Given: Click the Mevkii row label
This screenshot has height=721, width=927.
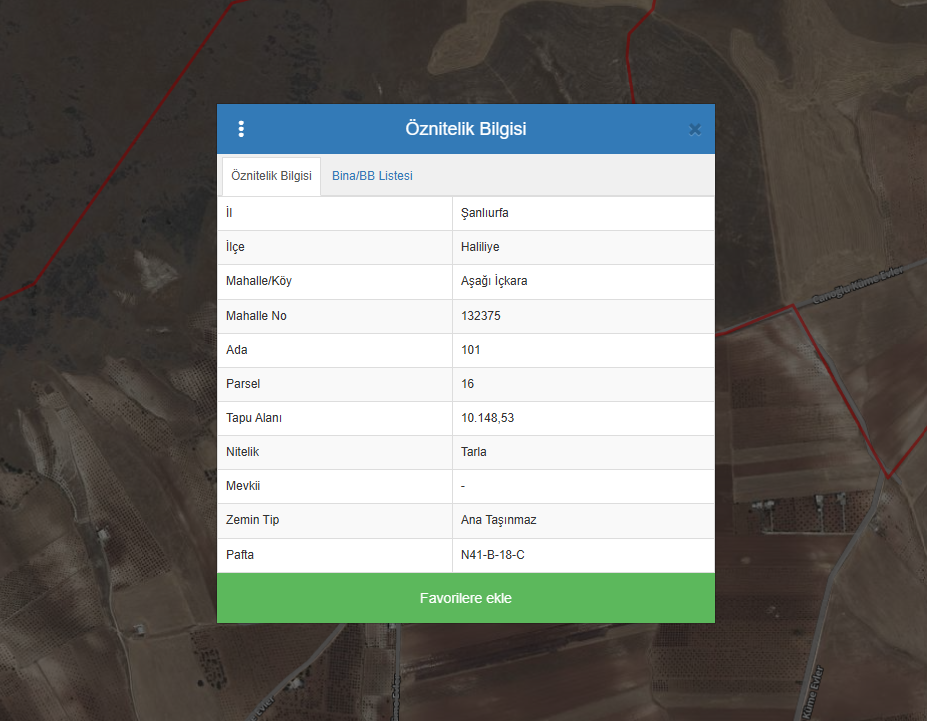Looking at the screenshot, I should (243, 486).
